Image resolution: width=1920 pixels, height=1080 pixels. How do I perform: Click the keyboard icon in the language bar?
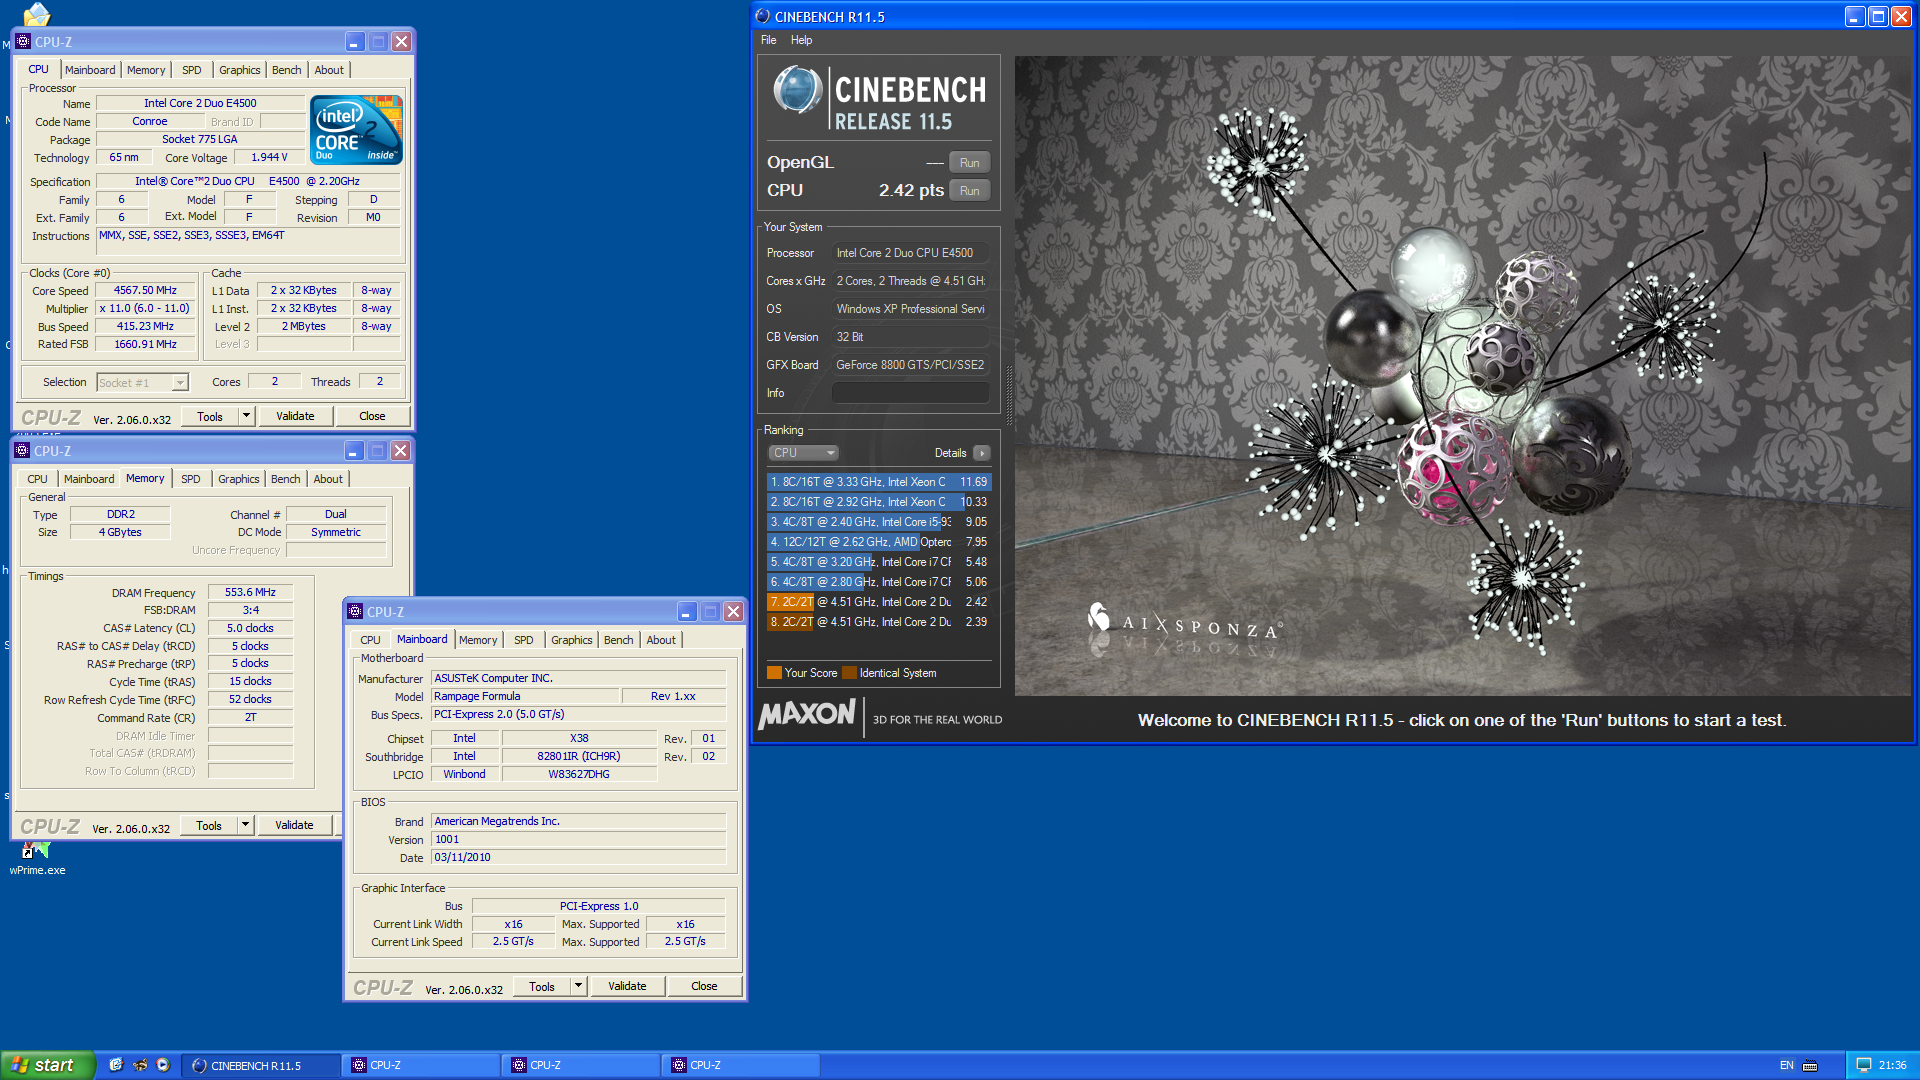pyautogui.click(x=1810, y=1065)
